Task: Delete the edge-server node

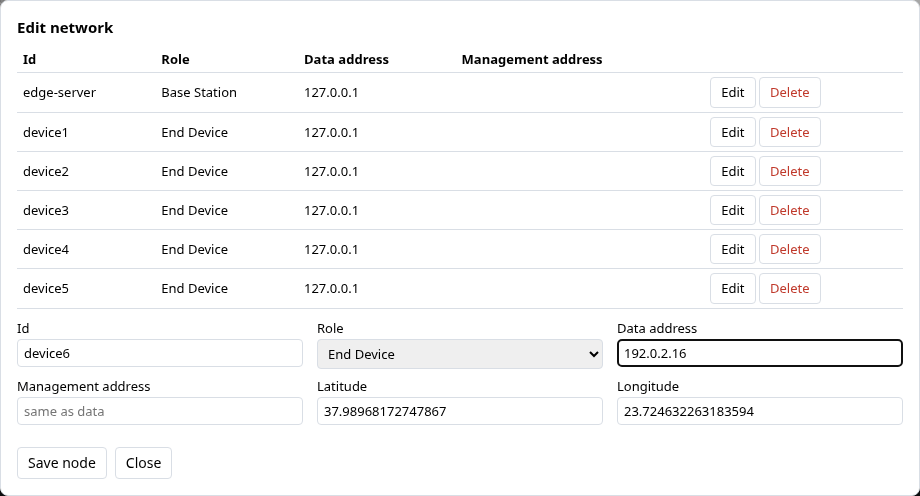Action: click(789, 93)
